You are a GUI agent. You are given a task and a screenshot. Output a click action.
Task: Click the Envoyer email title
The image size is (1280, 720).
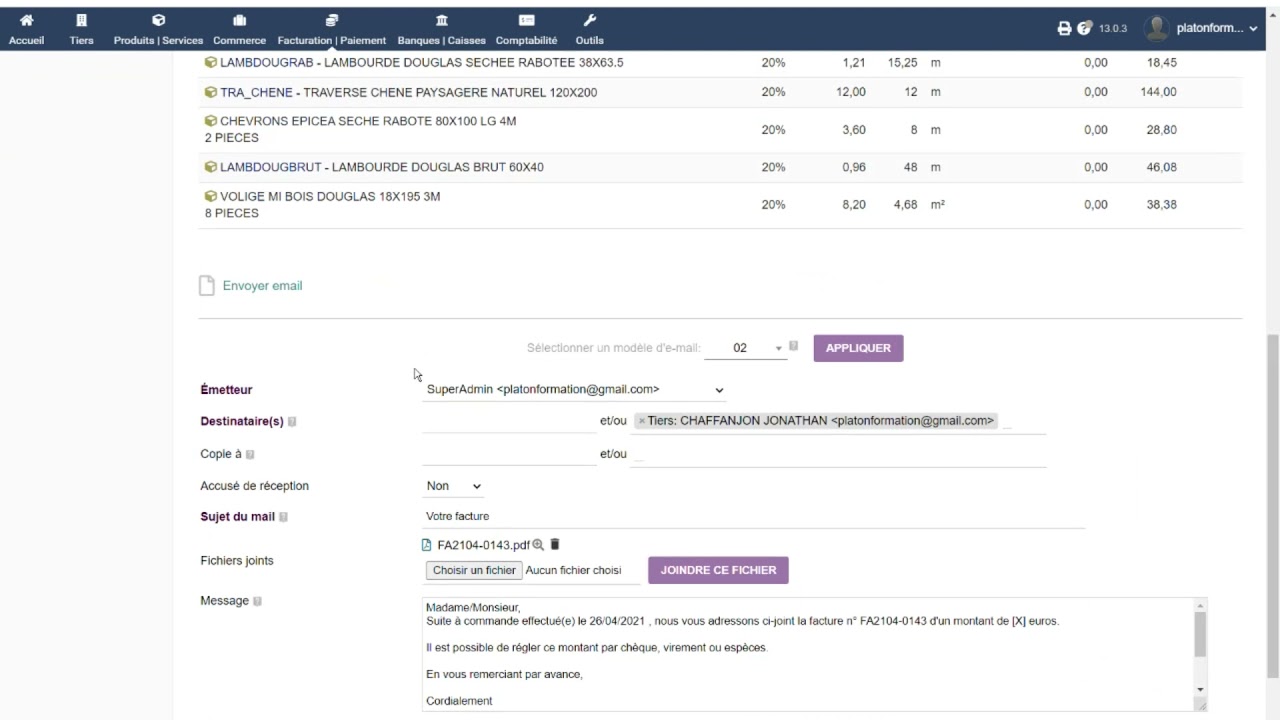click(x=262, y=286)
